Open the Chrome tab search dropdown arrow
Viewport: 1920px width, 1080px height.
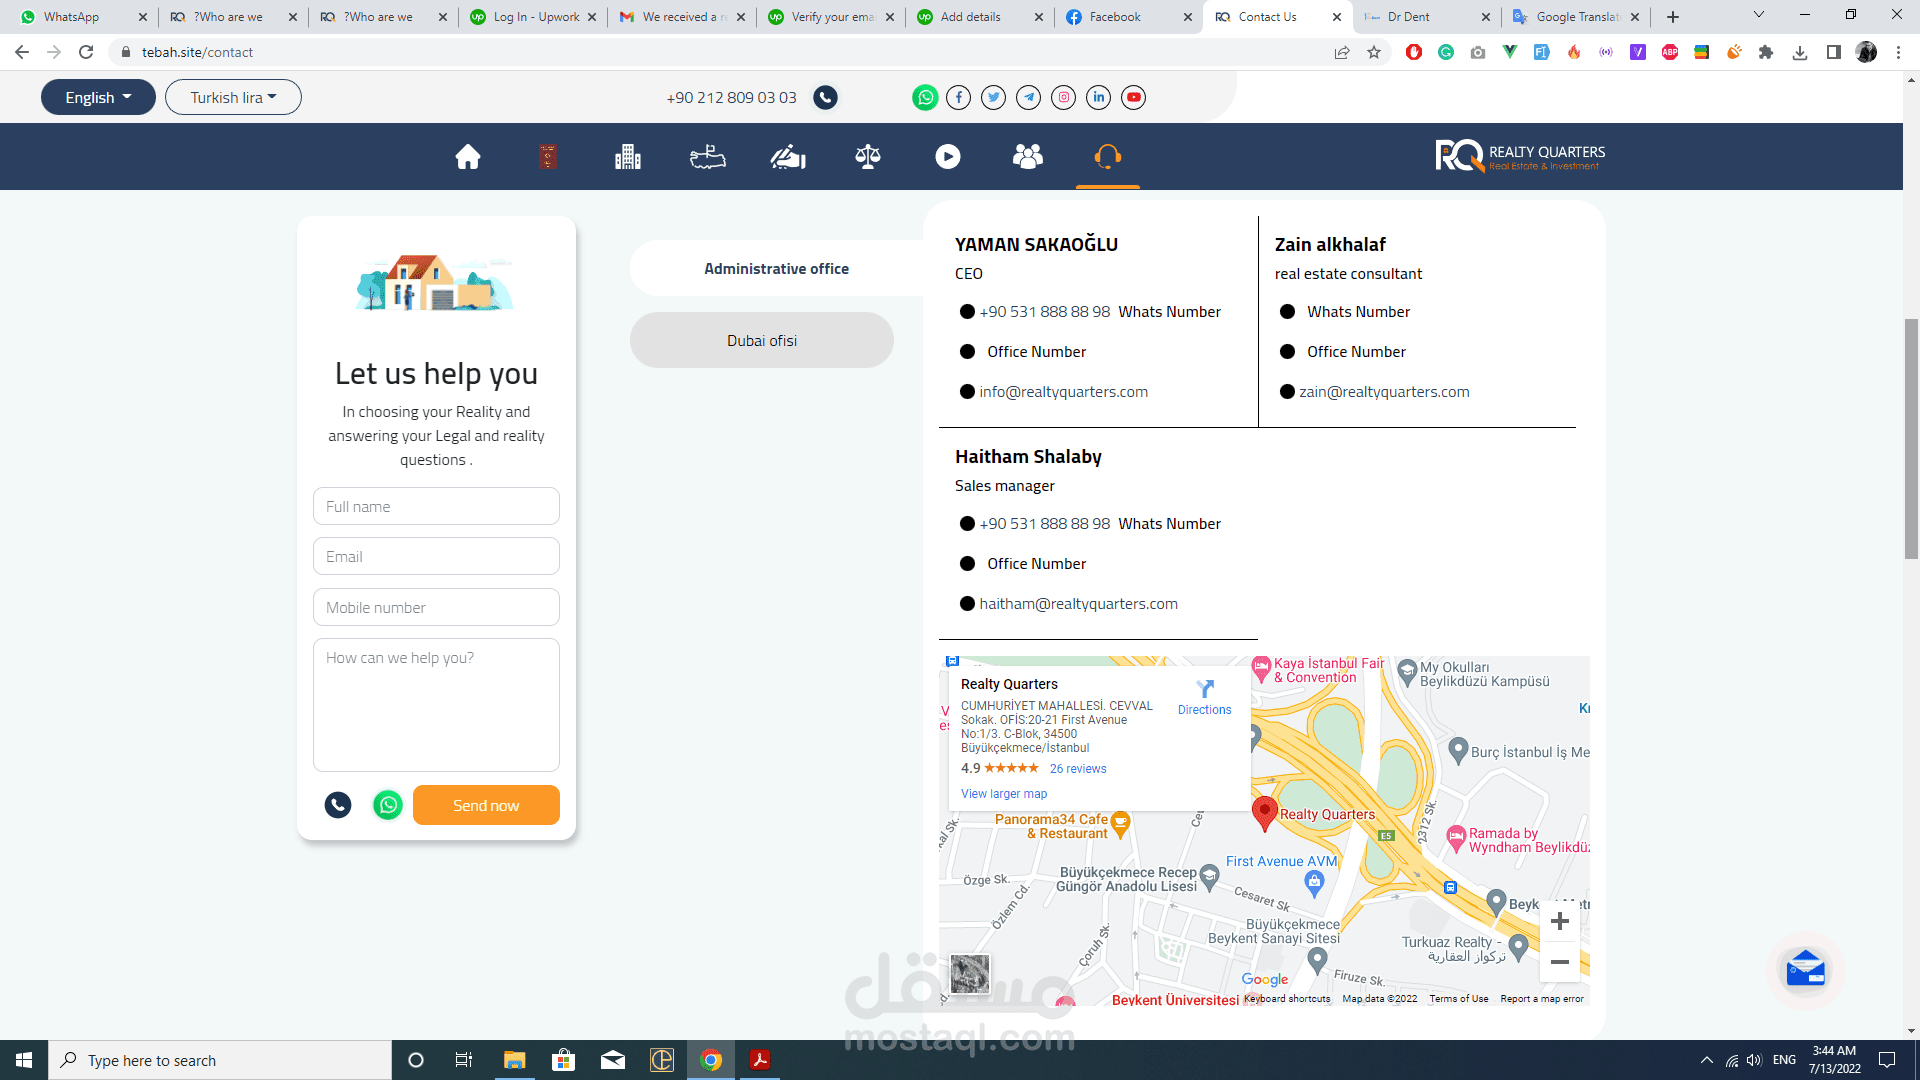[1759, 15]
